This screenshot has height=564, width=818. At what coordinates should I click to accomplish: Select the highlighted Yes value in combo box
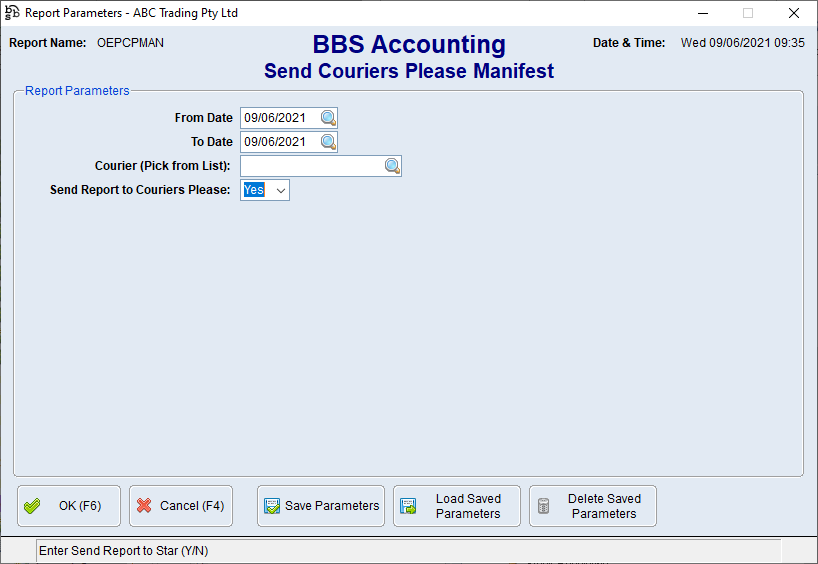coord(254,190)
